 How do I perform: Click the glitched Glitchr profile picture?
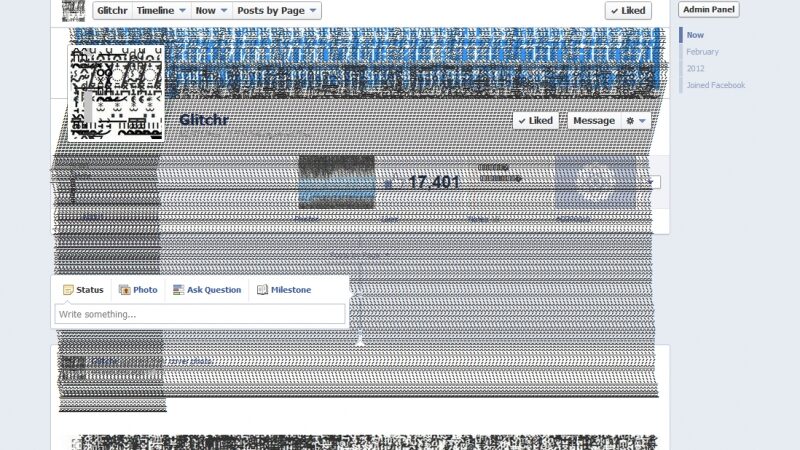pos(116,92)
